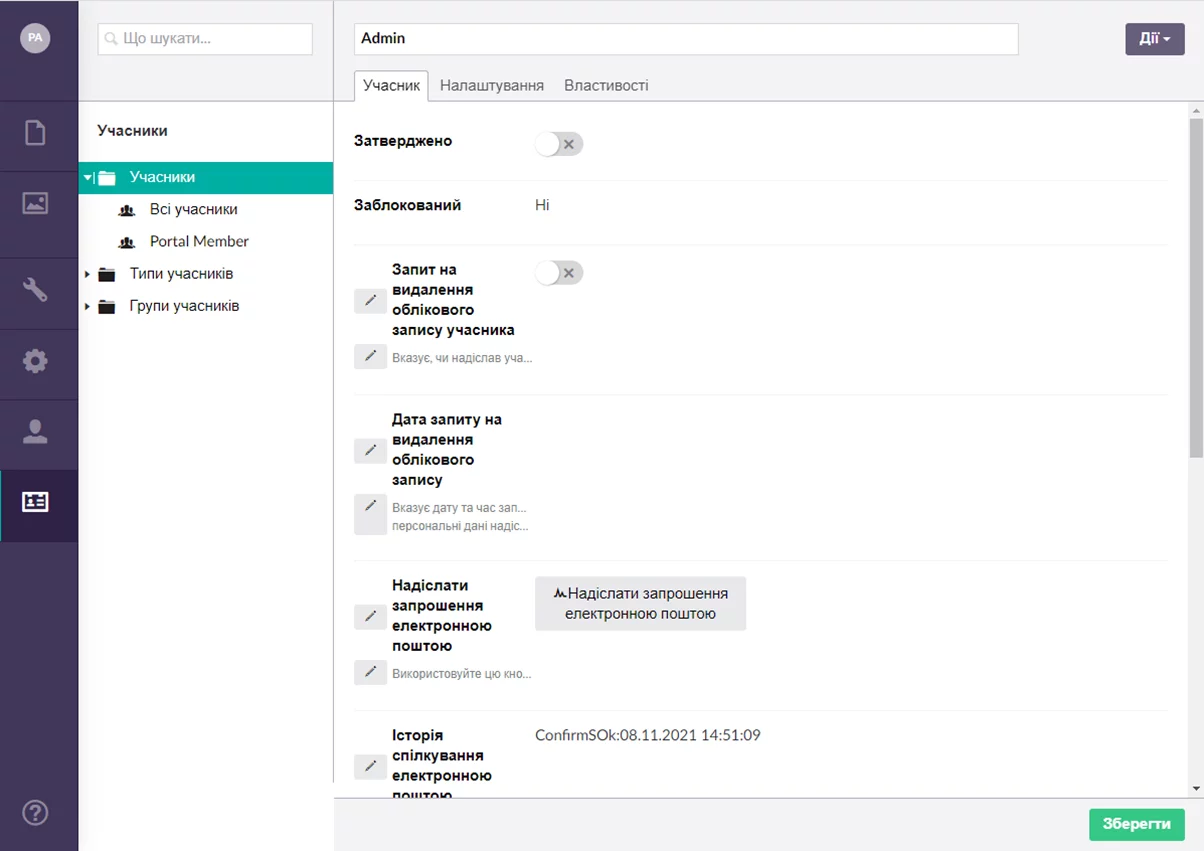This screenshot has height=851, width=1204.
Task: Click the Що шукати search field
Action: tap(205, 39)
